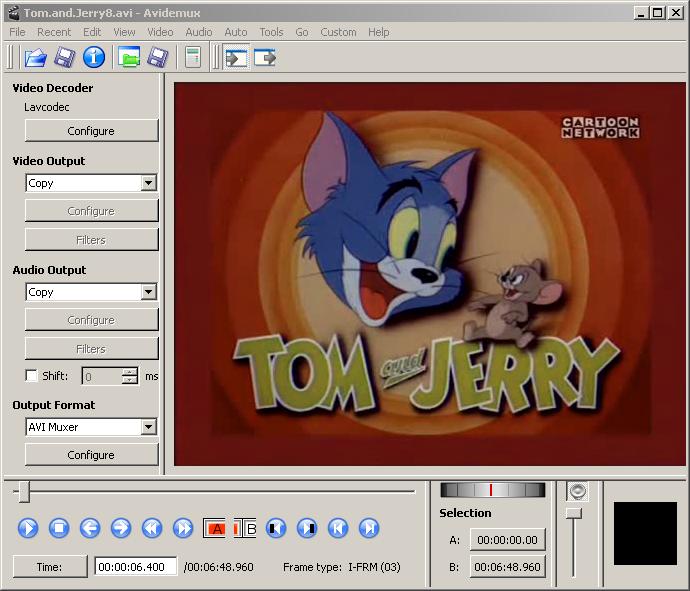
Task: Open the Audio menu
Action: (199, 32)
